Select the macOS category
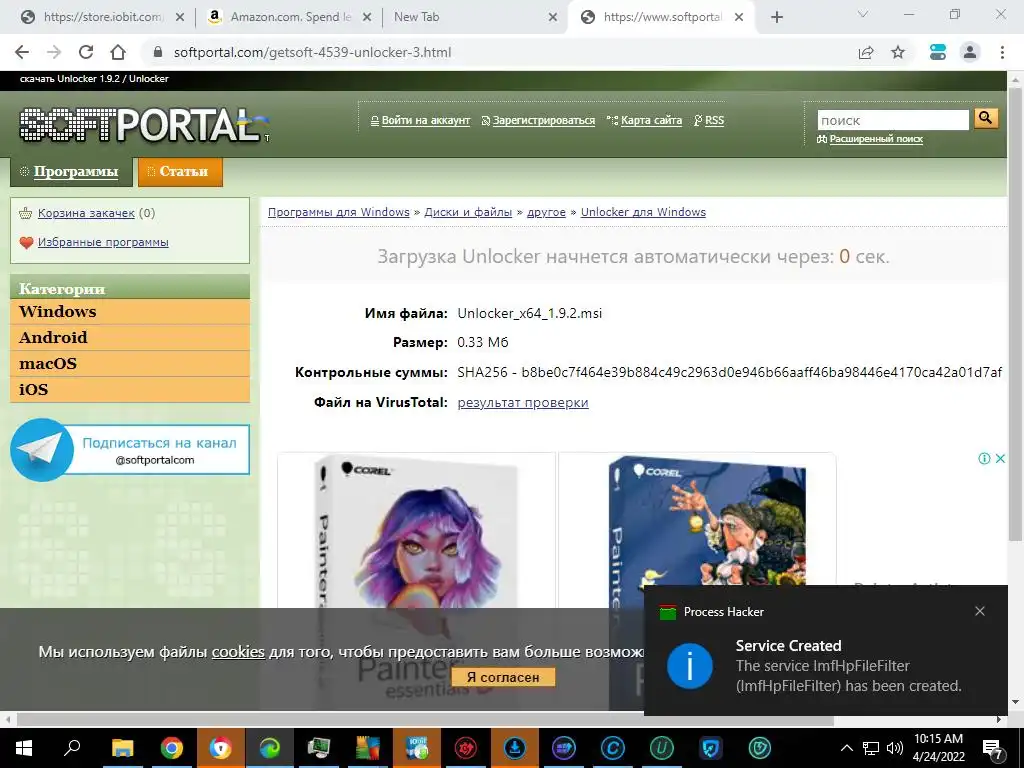1024x768 pixels. (x=130, y=364)
